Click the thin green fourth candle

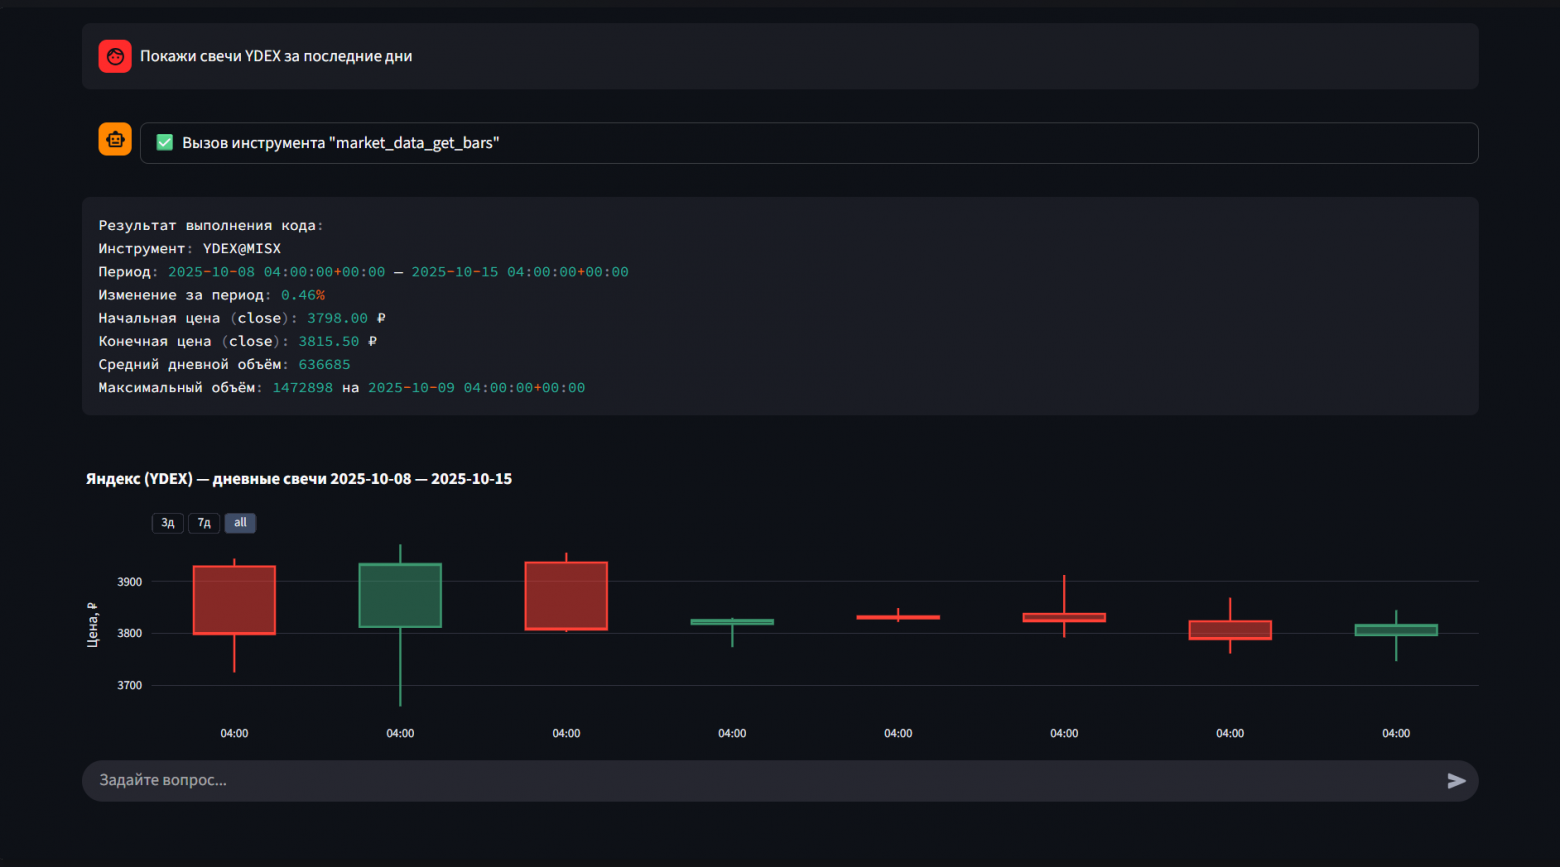tap(732, 622)
